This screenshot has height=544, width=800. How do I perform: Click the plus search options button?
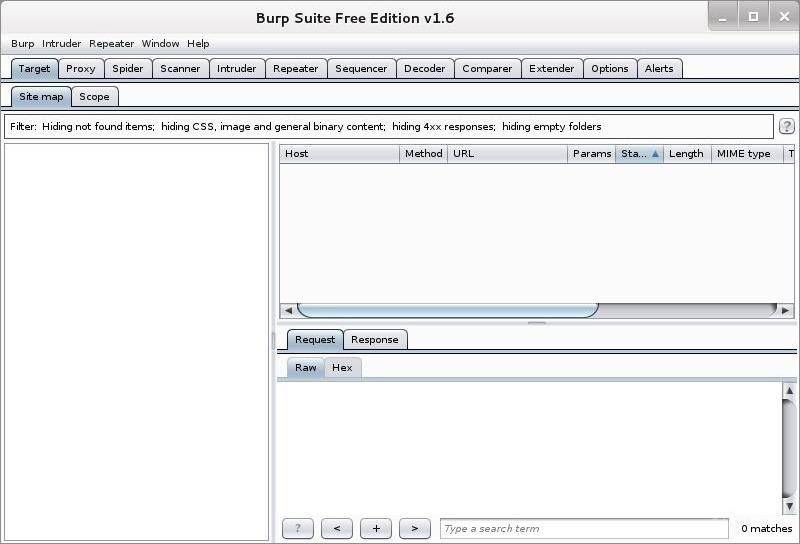[x=376, y=528]
